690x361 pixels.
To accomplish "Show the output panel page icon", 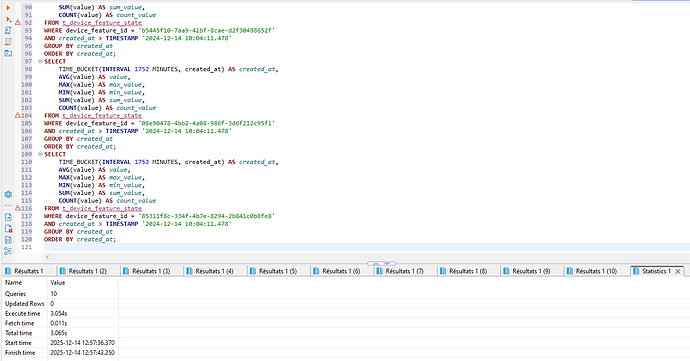I will tap(8, 217).
